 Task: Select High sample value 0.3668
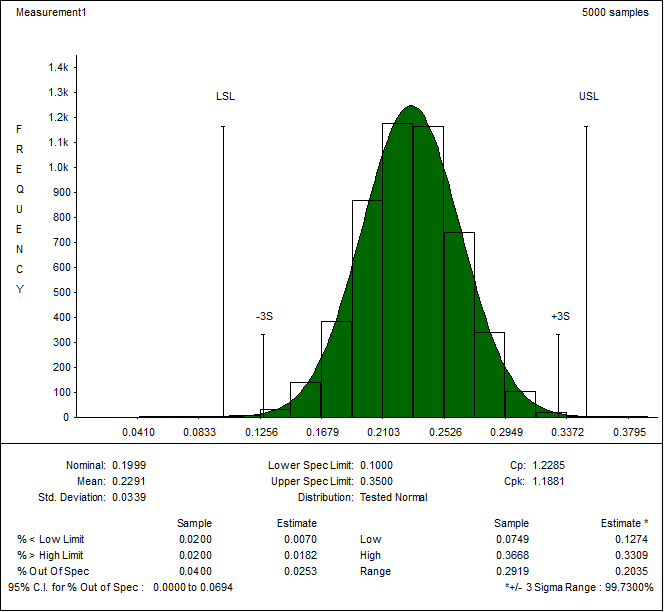pos(512,555)
